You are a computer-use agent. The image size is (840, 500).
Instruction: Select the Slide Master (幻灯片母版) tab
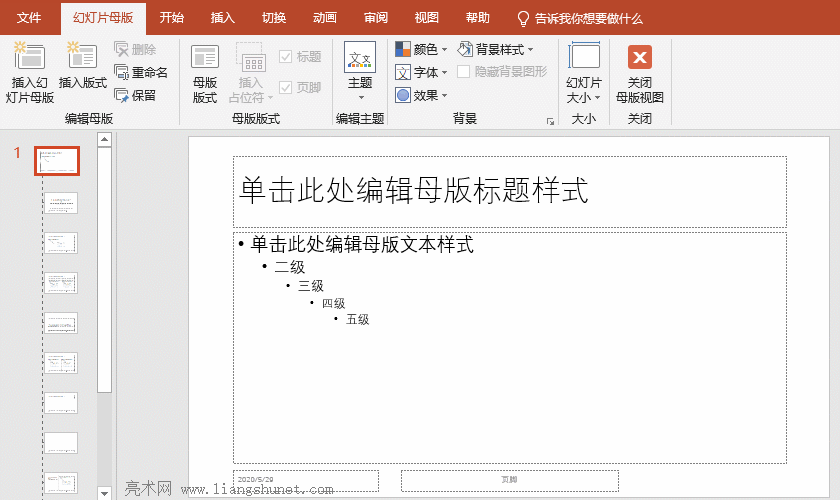(x=103, y=18)
